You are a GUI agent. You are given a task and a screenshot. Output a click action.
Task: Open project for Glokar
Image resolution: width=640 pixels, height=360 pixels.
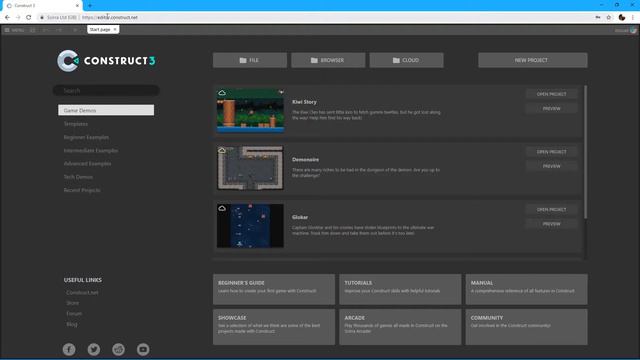tap(551, 209)
